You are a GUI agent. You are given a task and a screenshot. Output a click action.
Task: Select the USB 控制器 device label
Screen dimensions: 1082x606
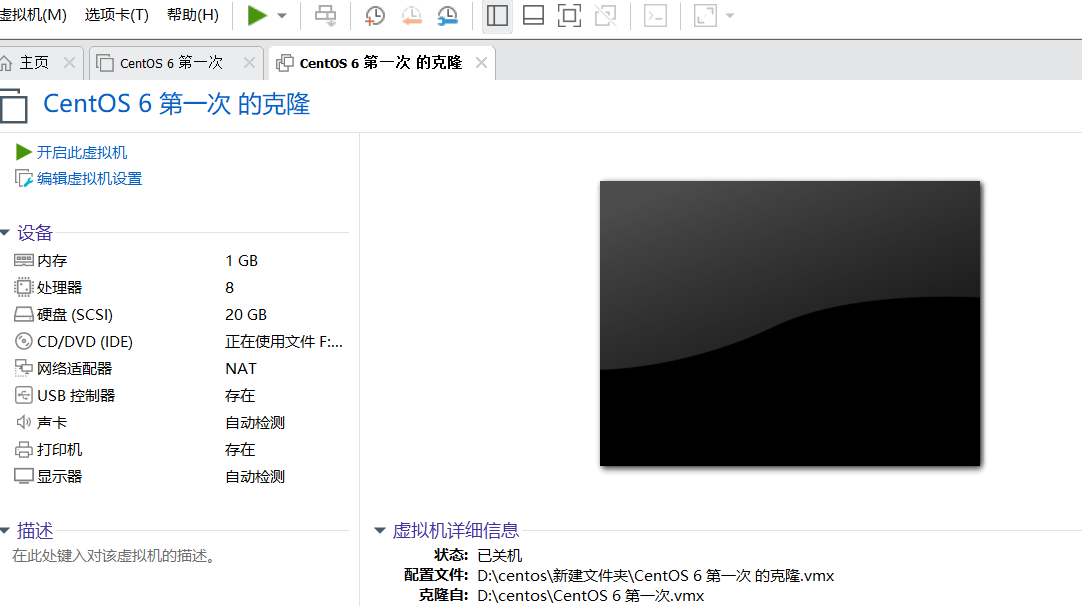[x=76, y=395]
